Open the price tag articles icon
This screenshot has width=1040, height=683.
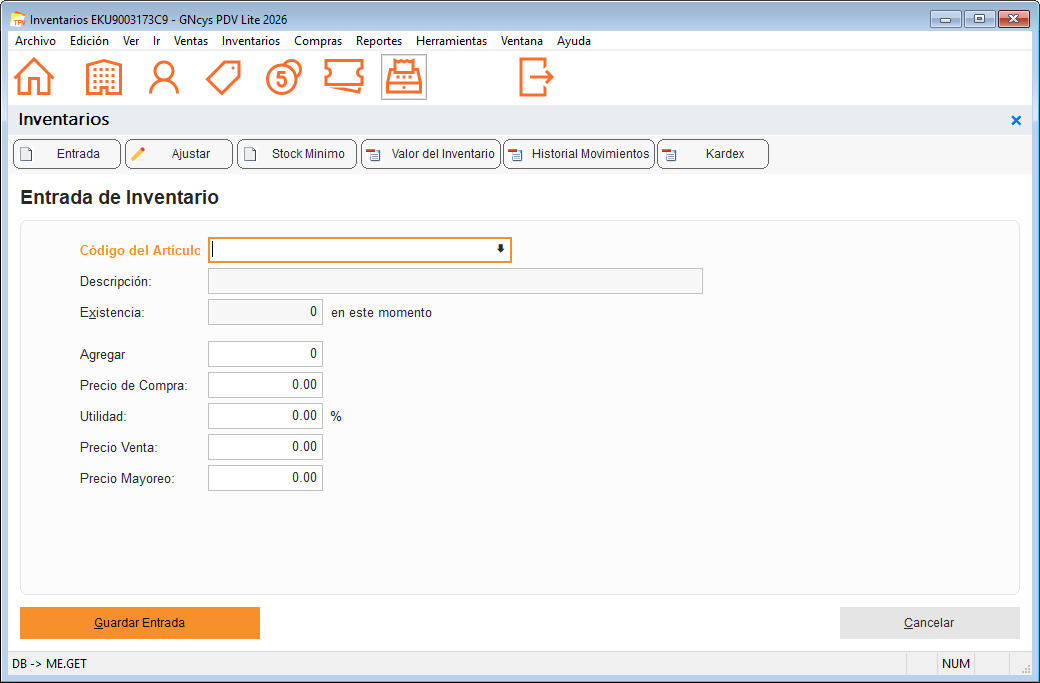point(224,77)
